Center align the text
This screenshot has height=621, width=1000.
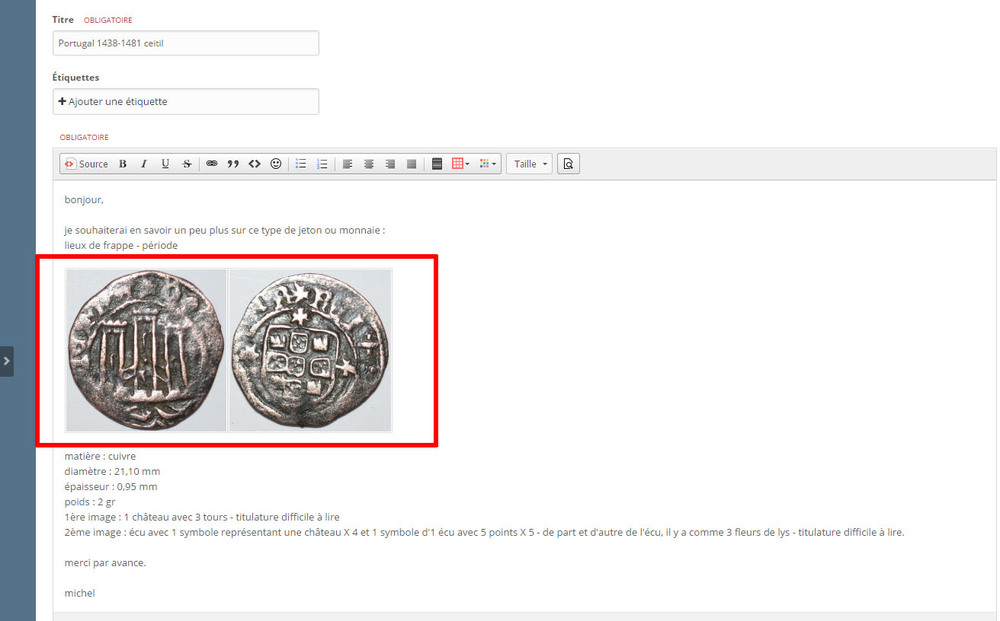(x=369, y=164)
